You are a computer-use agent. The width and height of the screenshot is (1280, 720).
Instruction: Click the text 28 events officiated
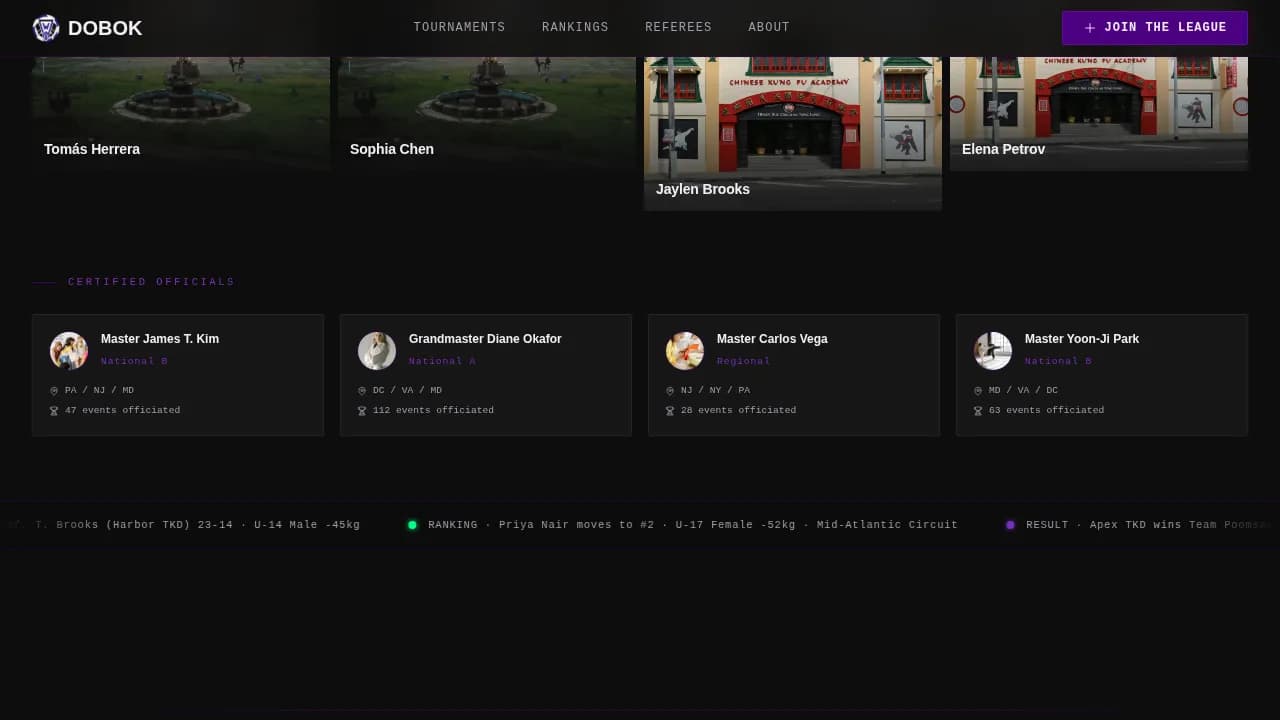point(739,410)
